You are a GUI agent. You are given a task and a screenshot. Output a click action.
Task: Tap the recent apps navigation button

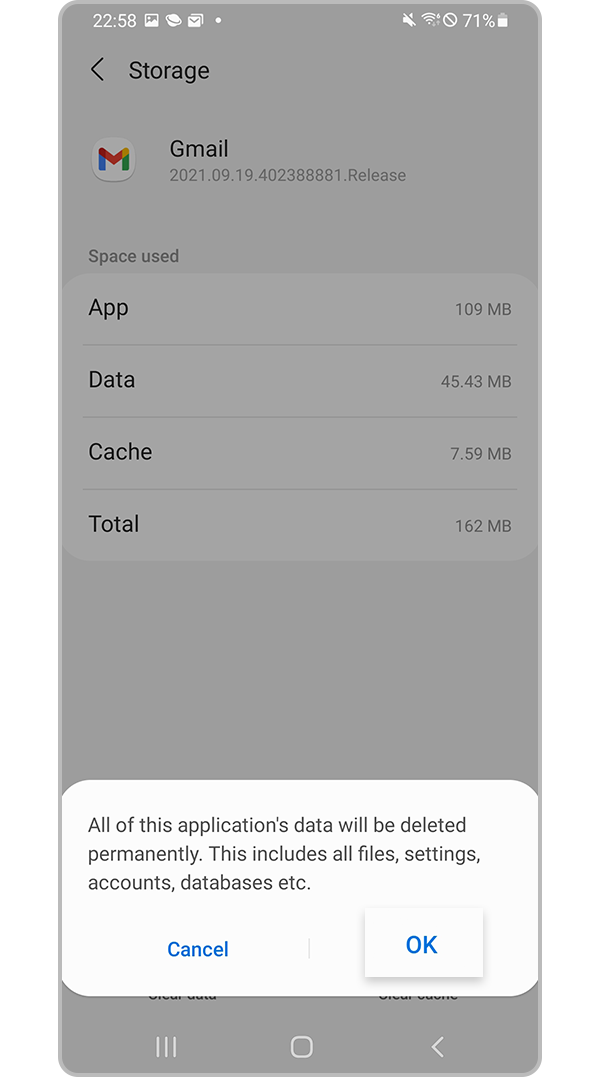pyautogui.click(x=166, y=1046)
